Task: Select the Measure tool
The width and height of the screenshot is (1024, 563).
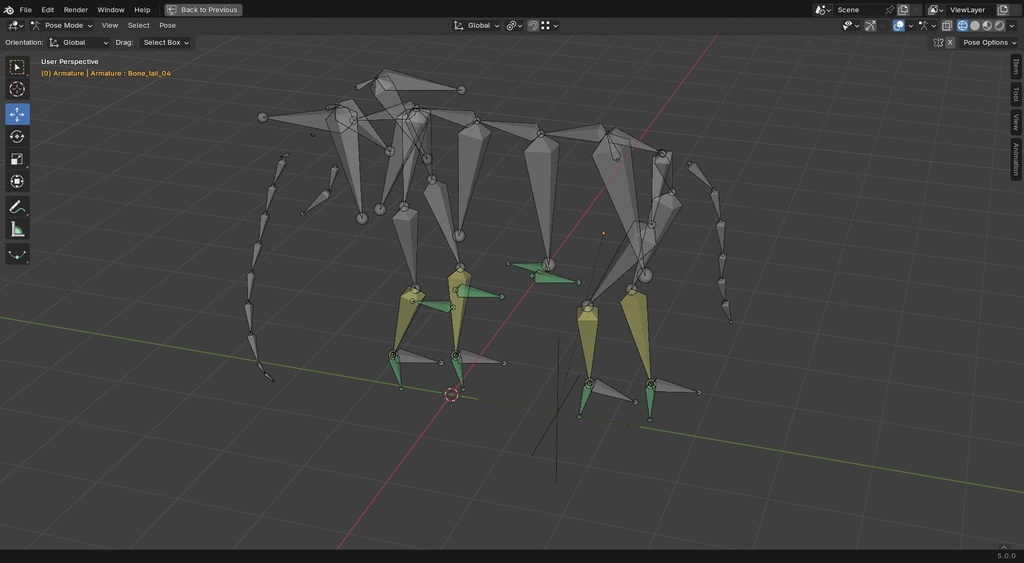Action: [x=17, y=229]
